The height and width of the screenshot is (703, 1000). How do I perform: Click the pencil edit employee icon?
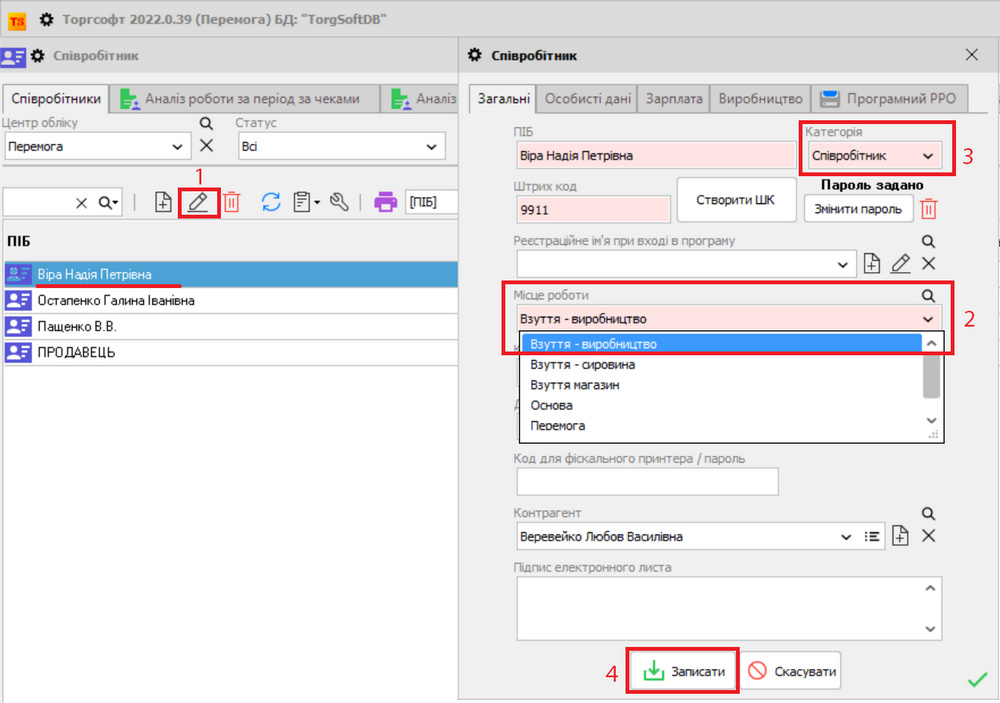[198, 202]
